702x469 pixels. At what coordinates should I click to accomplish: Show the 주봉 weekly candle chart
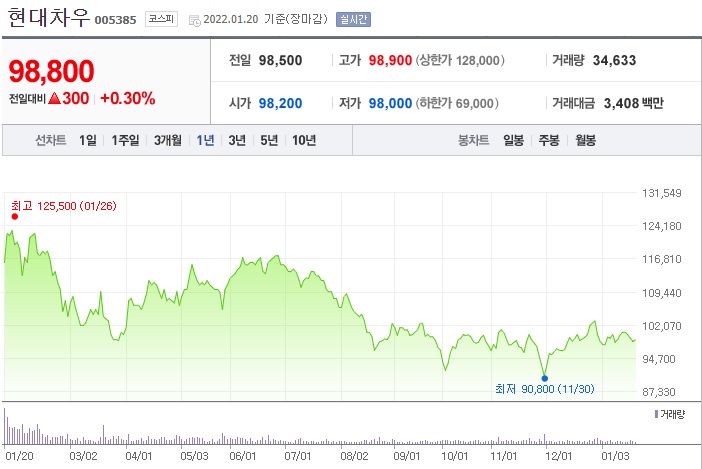pyautogui.click(x=549, y=141)
